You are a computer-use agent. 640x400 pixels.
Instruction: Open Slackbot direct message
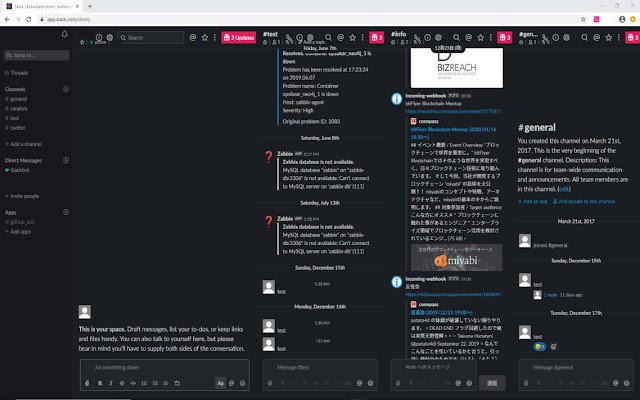pyautogui.click(x=17, y=170)
